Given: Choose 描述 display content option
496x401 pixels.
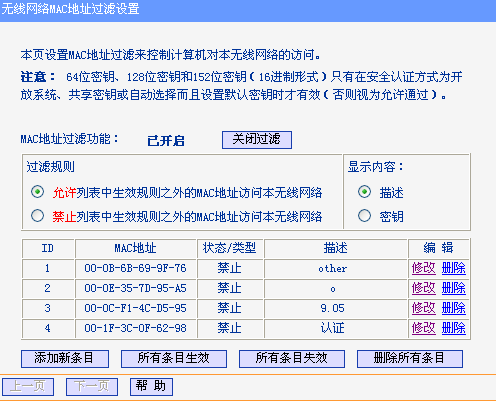Looking at the screenshot, I should [x=364, y=192].
